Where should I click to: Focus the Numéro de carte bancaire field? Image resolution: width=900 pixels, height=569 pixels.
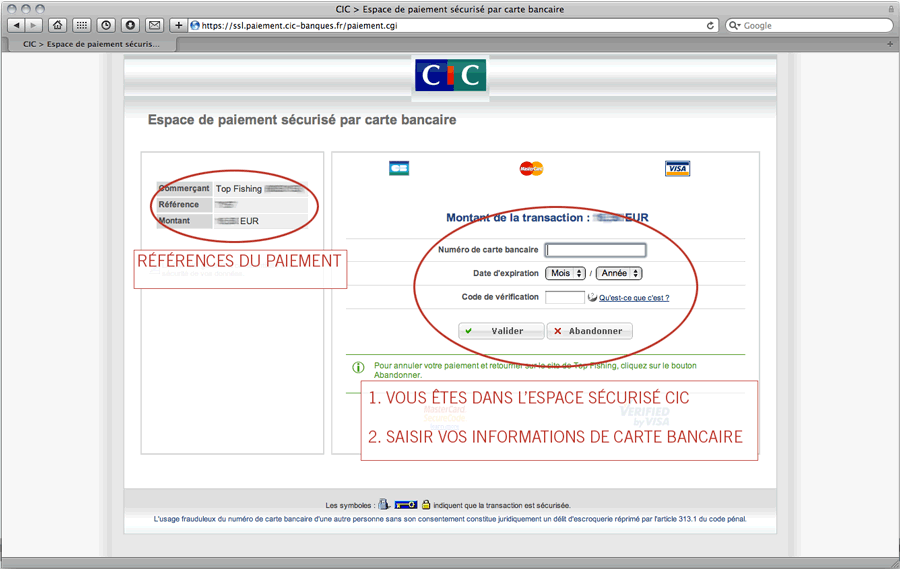click(x=595, y=250)
